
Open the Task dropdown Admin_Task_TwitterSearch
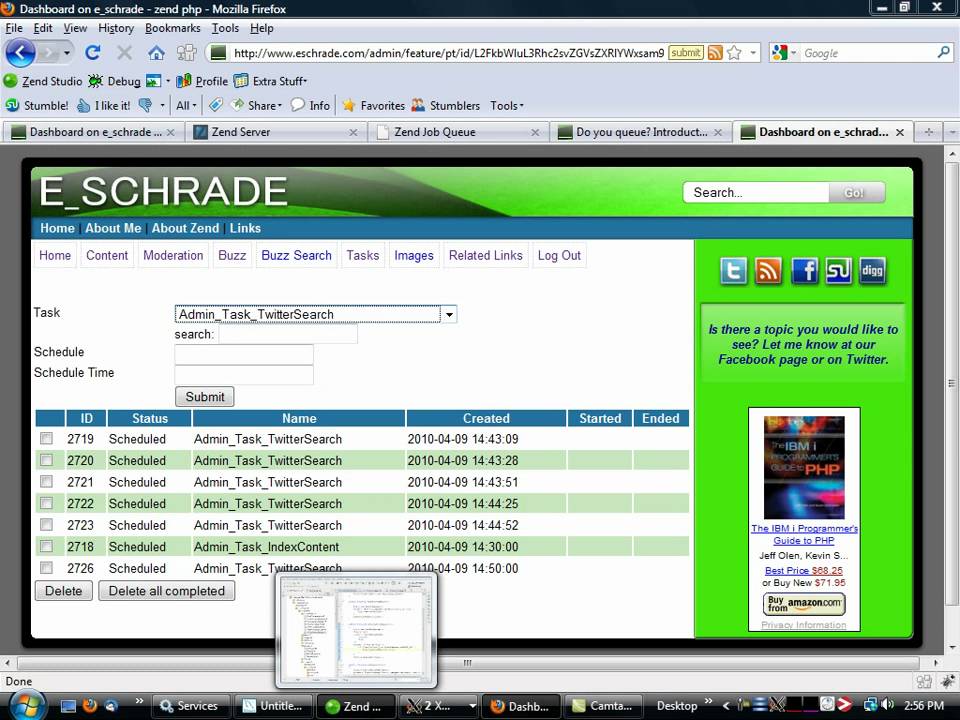tap(315, 314)
